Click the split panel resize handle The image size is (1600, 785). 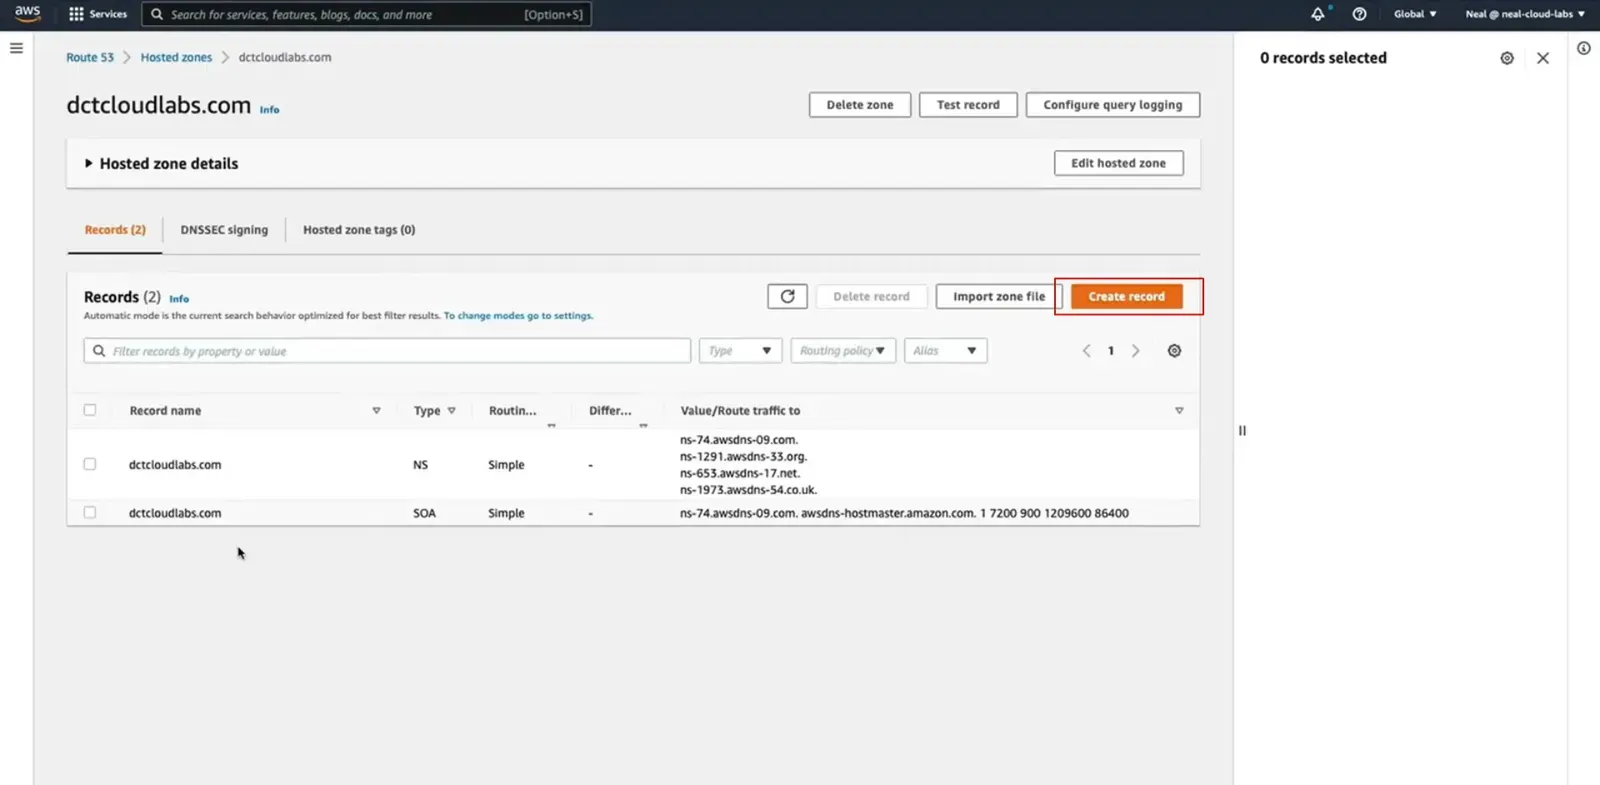[1242, 431]
